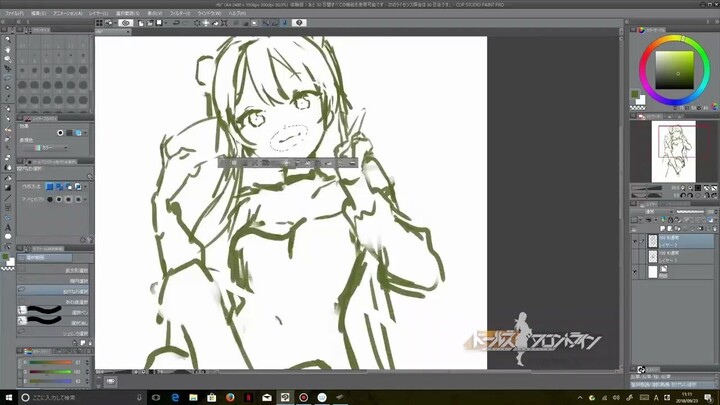Image resolution: width=720 pixels, height=405 pixels.
Task: Choose the second anti-aliasing option
Action: pos(59,199)
